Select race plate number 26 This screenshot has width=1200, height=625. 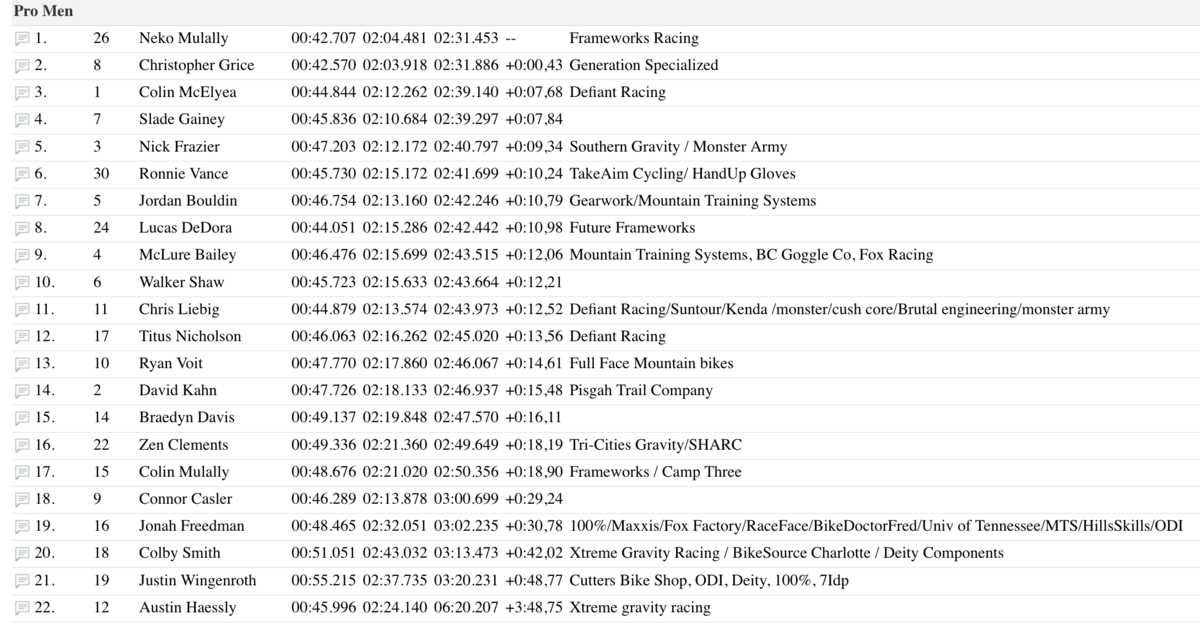pyautogui.click(x=103, y=38)
